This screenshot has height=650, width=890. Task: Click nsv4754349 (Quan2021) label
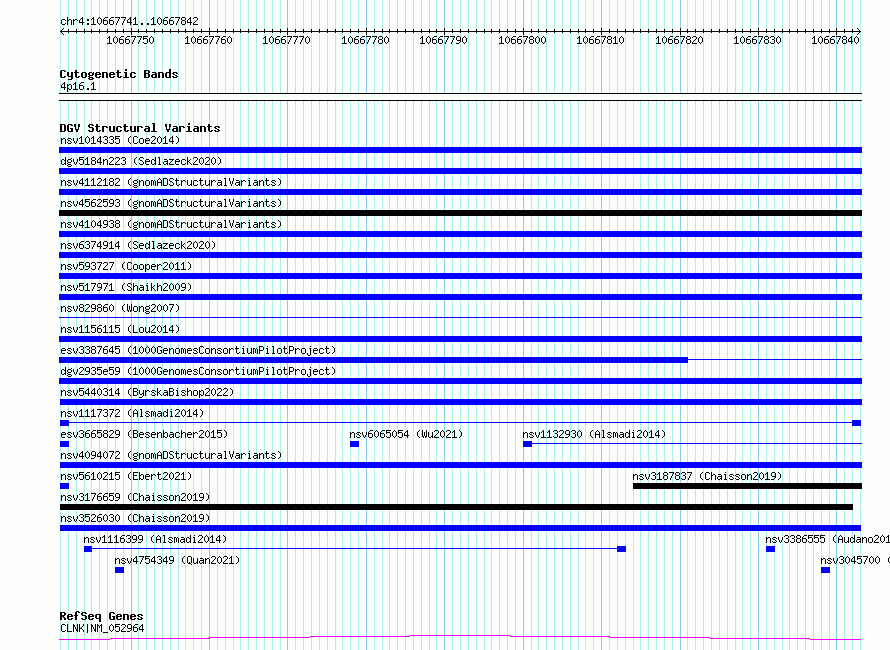coord(177,560)
